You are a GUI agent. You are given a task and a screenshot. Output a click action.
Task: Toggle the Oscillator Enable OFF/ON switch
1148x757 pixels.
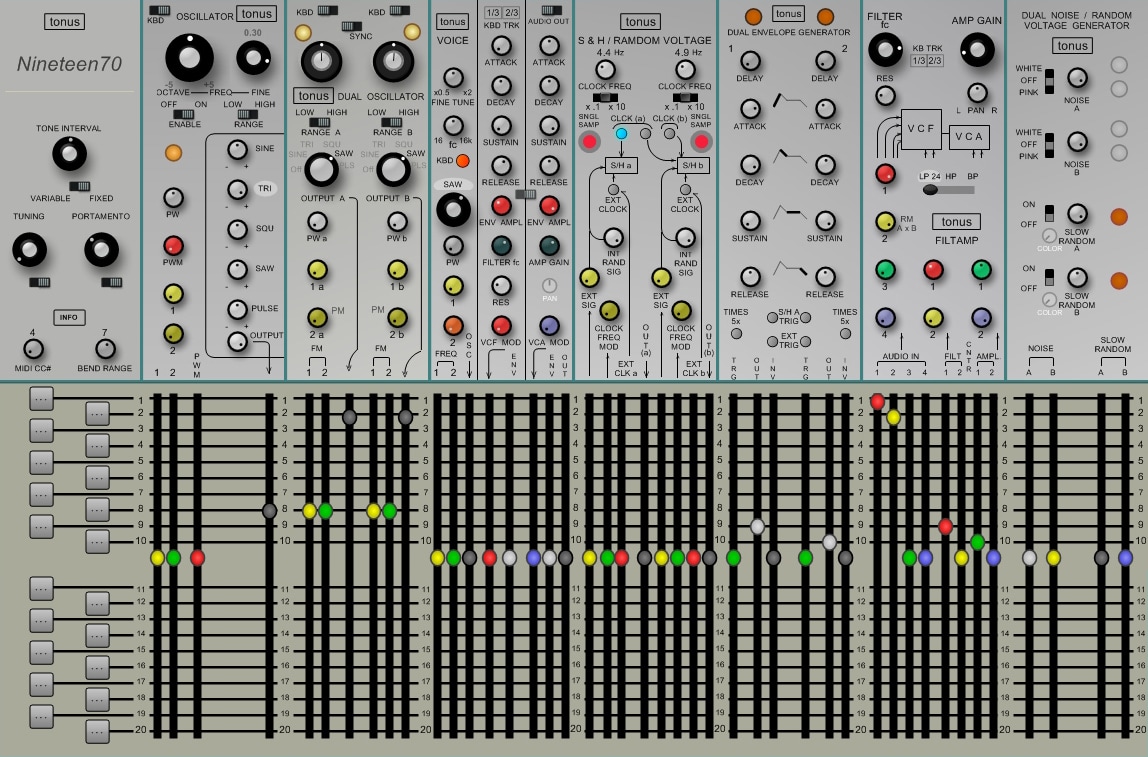pyautogui.click(x=183, y=114)
